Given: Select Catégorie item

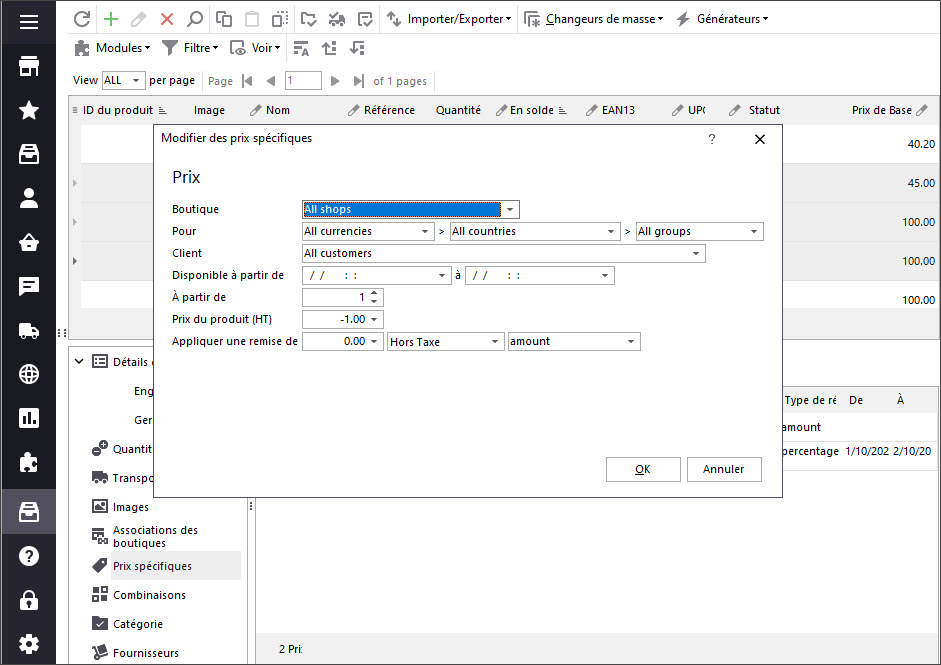Looking at the screenshot, I should (138, 624).
